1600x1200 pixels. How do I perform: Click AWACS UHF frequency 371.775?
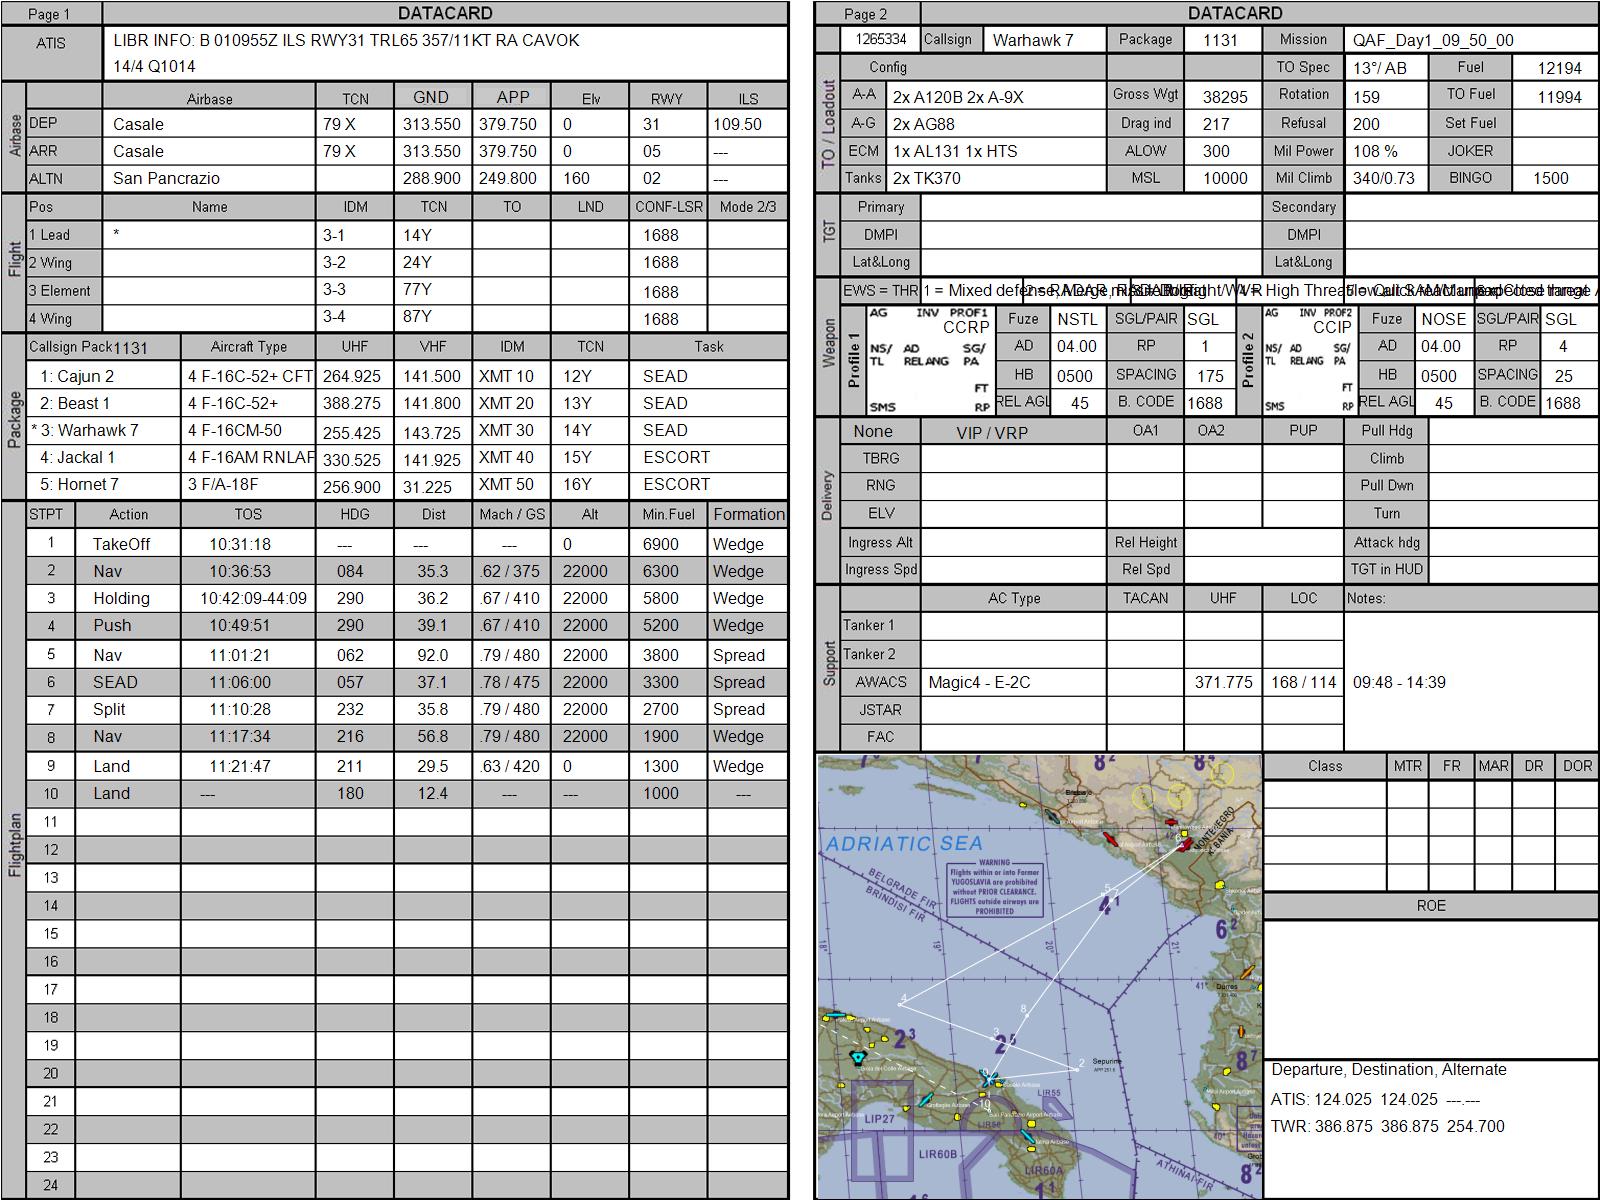coord(1223,682)
